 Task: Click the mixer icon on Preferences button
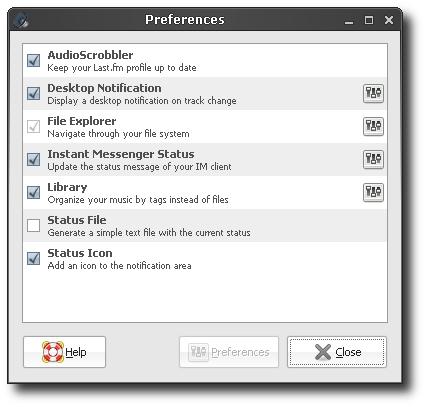click(x=198, y=352)
